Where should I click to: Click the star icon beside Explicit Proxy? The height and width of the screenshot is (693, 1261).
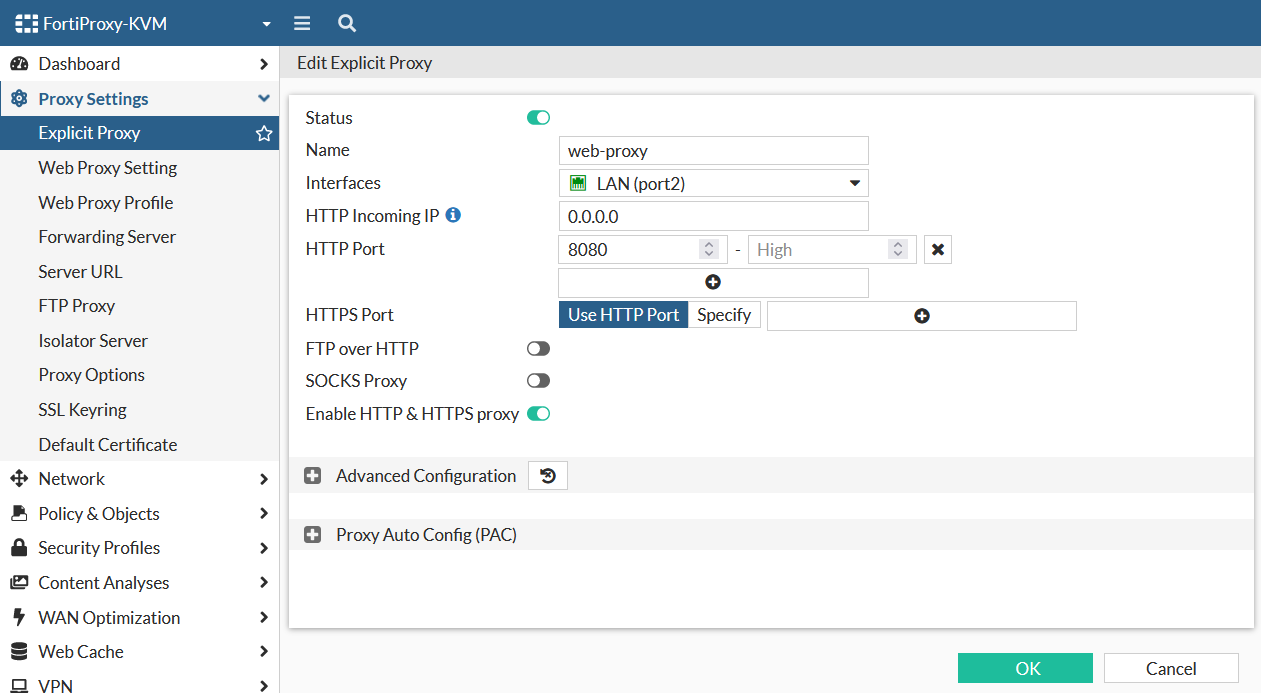click(x=264, y=133)
